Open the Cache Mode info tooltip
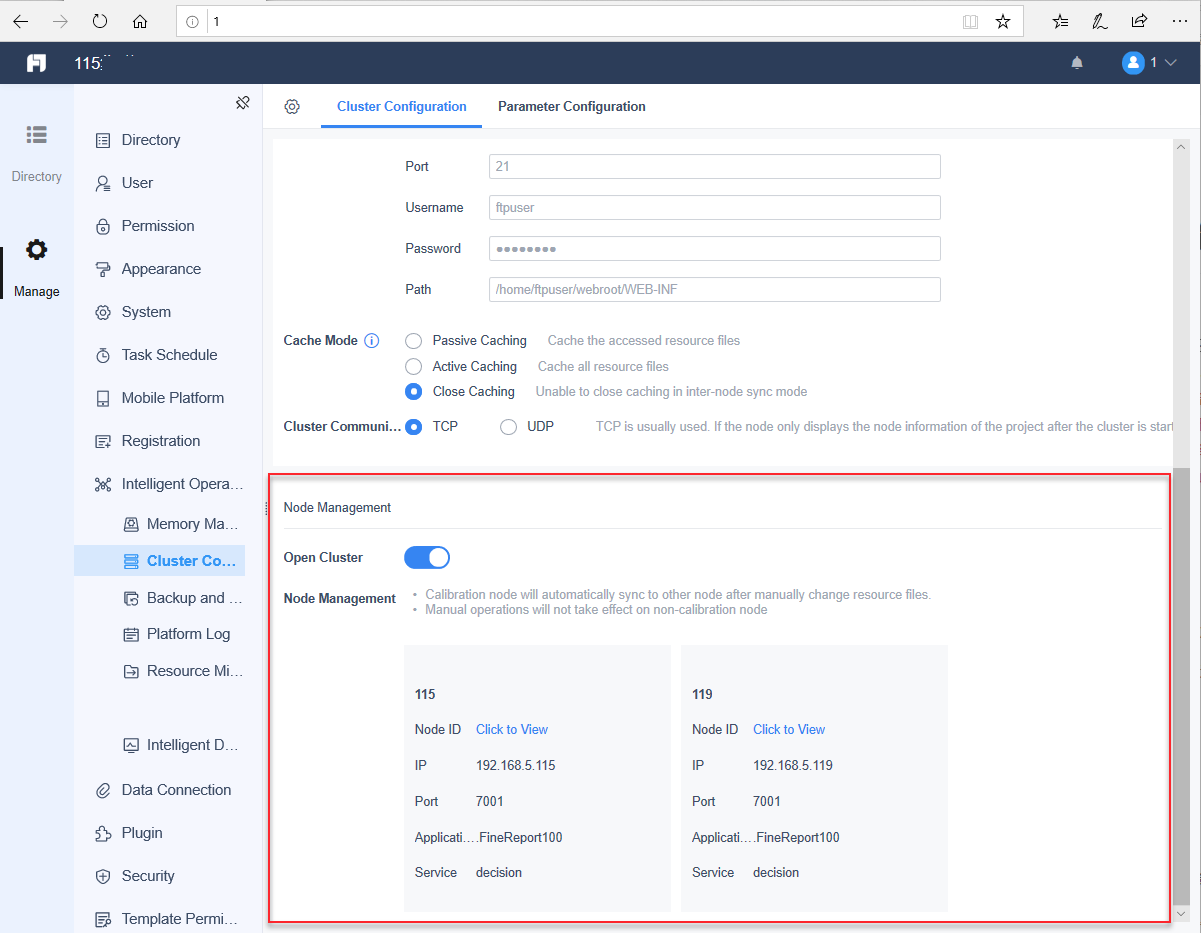This screenshot has height=933, width=1201. [x=371, y=340]
